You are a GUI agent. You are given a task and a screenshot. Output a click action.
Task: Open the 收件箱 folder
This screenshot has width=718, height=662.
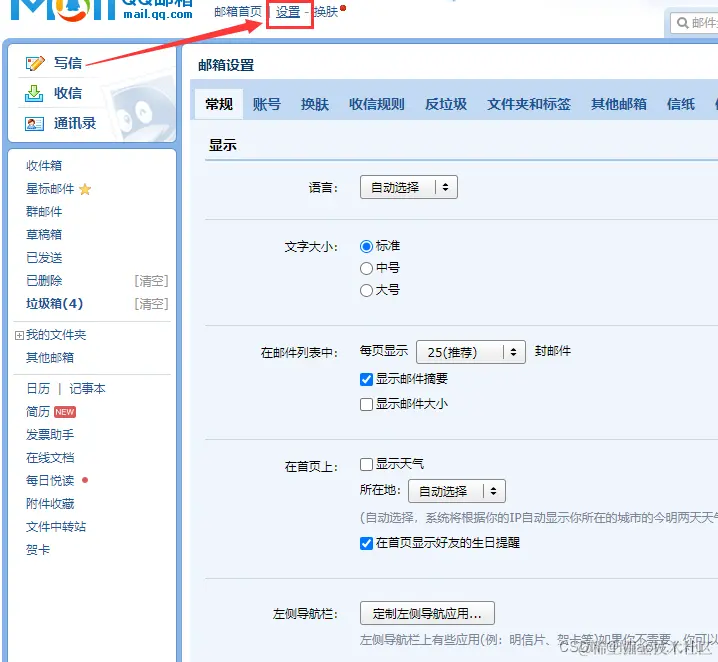[44, 166]
